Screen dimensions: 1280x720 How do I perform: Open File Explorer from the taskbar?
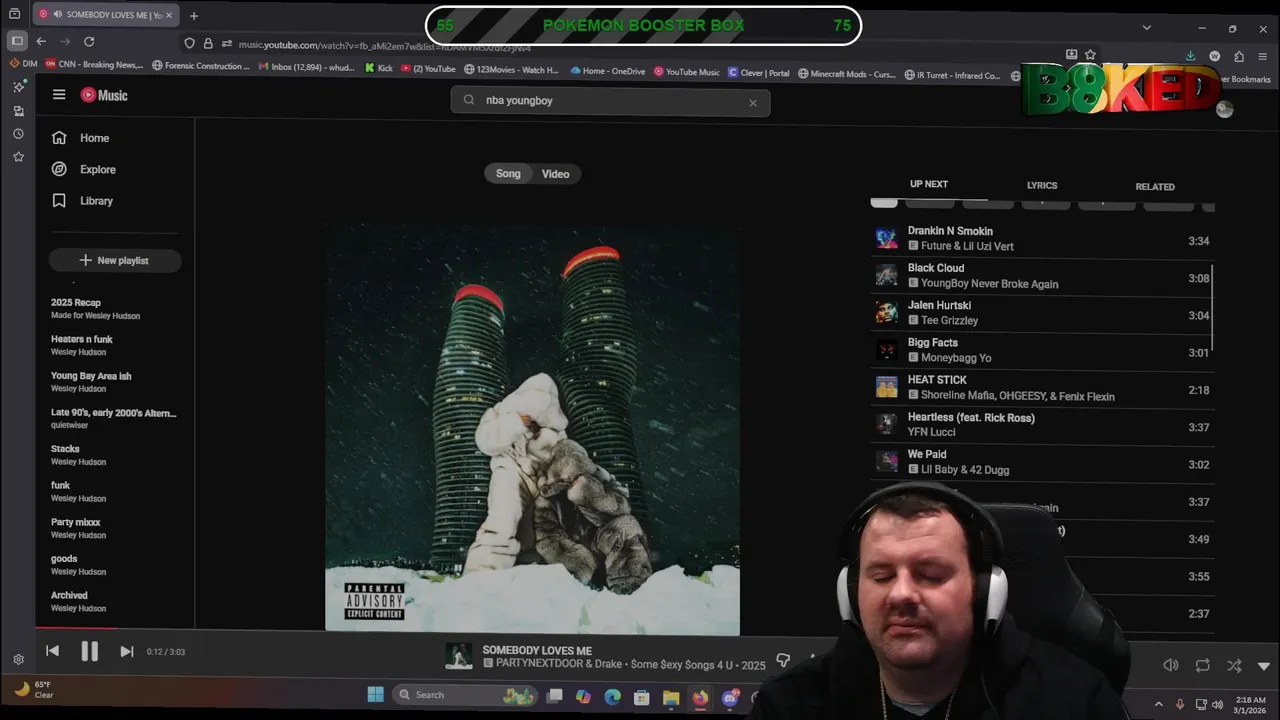[x=671, y=697]
